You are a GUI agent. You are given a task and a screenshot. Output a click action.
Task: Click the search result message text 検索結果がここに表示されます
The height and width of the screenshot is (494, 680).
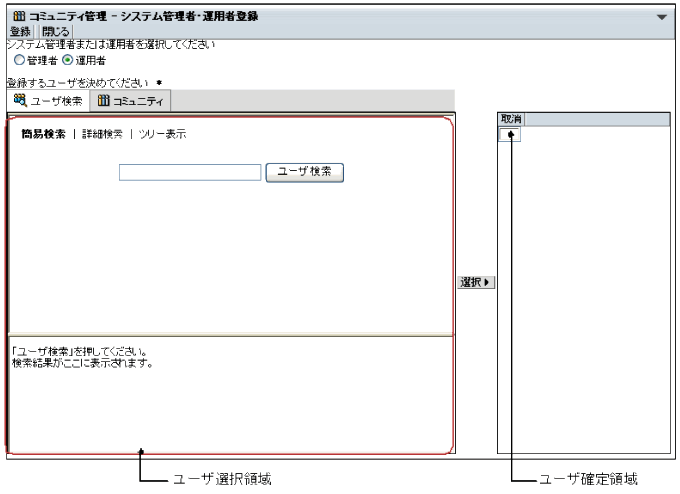coord(82,363)
